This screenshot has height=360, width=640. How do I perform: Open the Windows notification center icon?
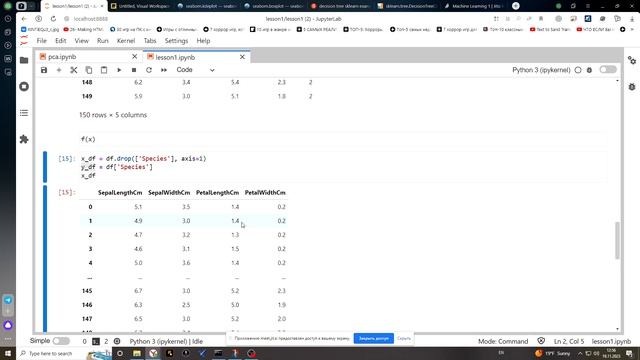pyautogui.click(x=629, y=353)
